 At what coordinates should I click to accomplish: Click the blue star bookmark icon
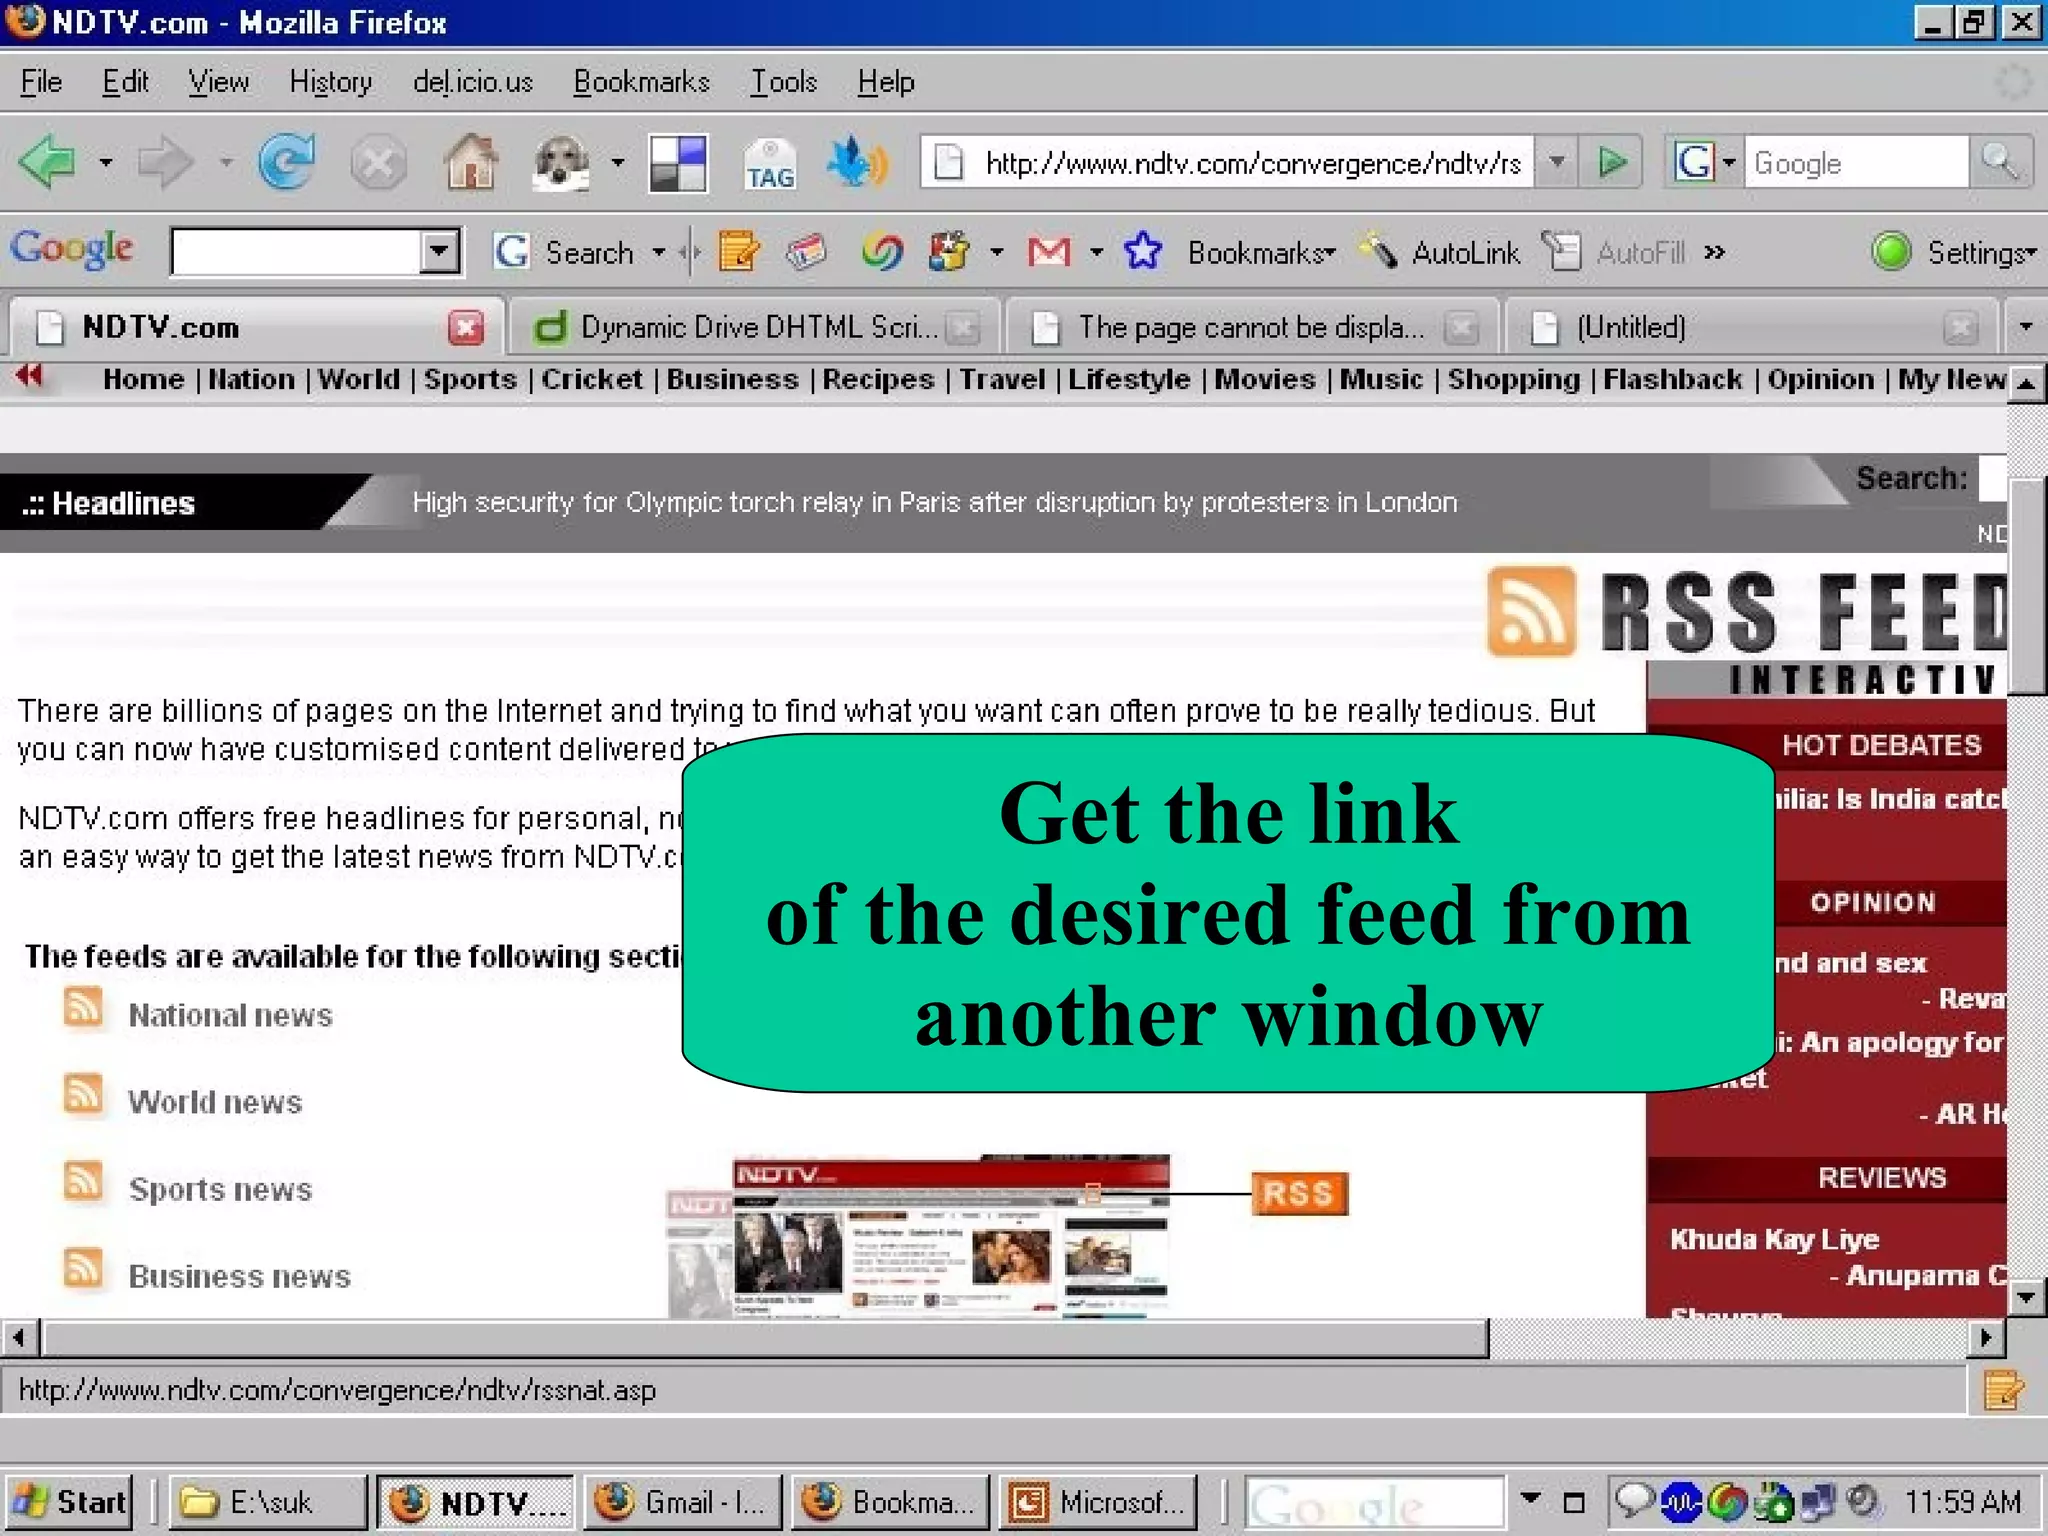(1142, 251)
